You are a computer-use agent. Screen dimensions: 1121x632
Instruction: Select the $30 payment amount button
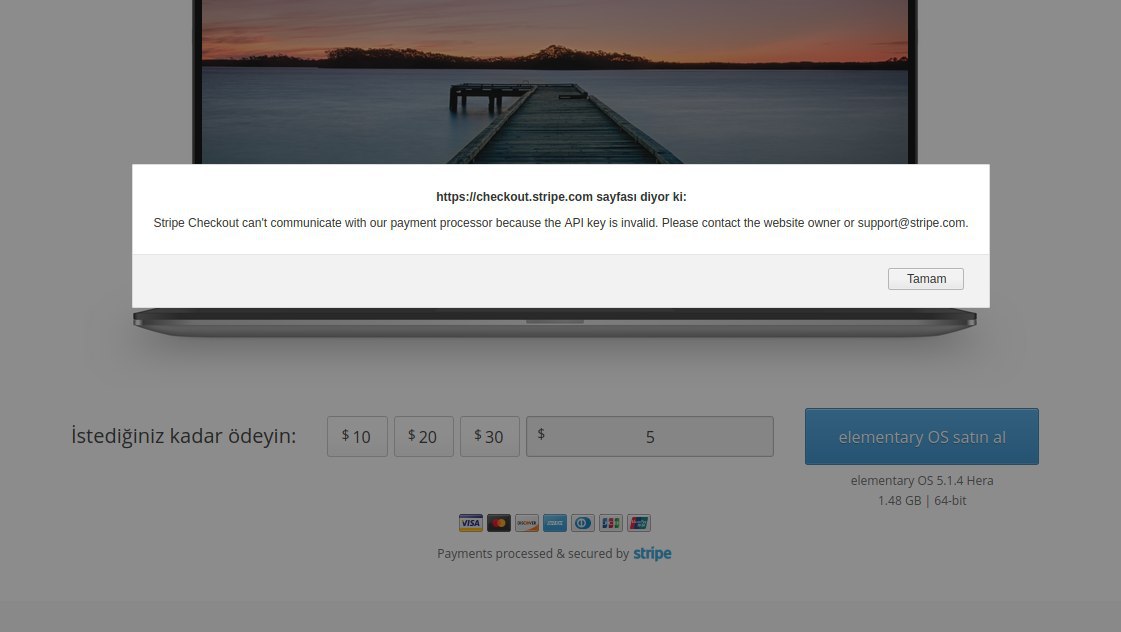coord(490,436)
